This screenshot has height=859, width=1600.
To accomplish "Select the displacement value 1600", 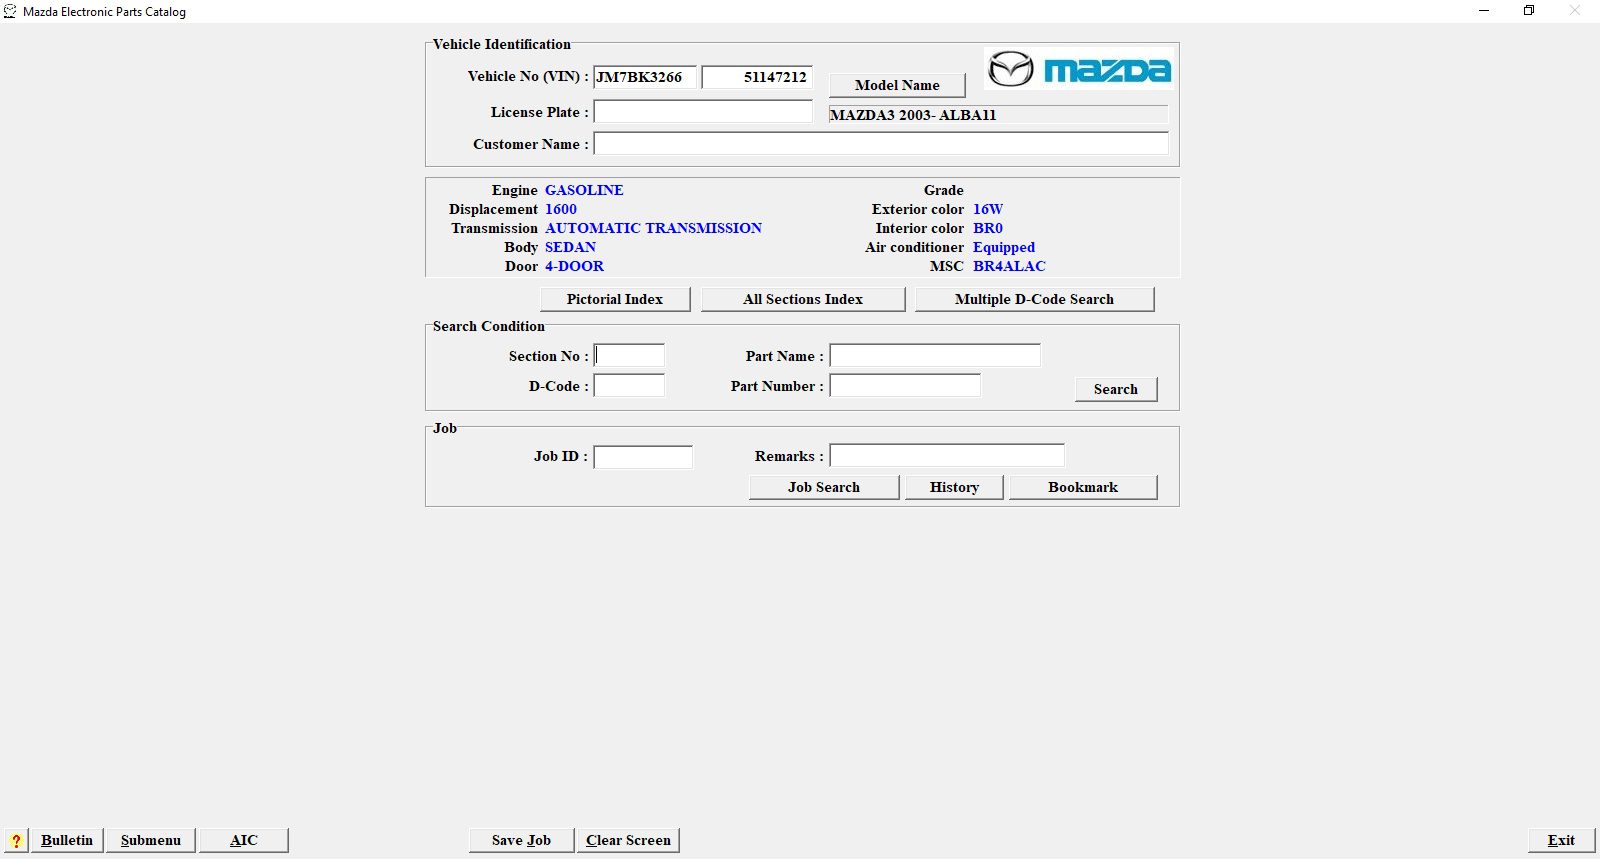I will (x=561, y=209).
